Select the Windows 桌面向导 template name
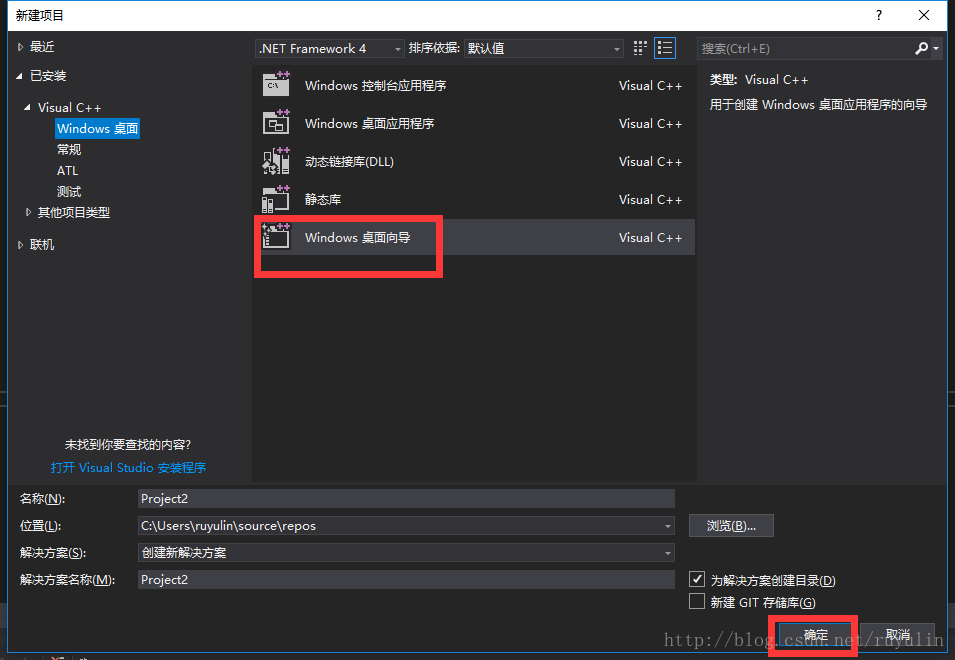This screenshot has width=955, height=660. [358, 237]
